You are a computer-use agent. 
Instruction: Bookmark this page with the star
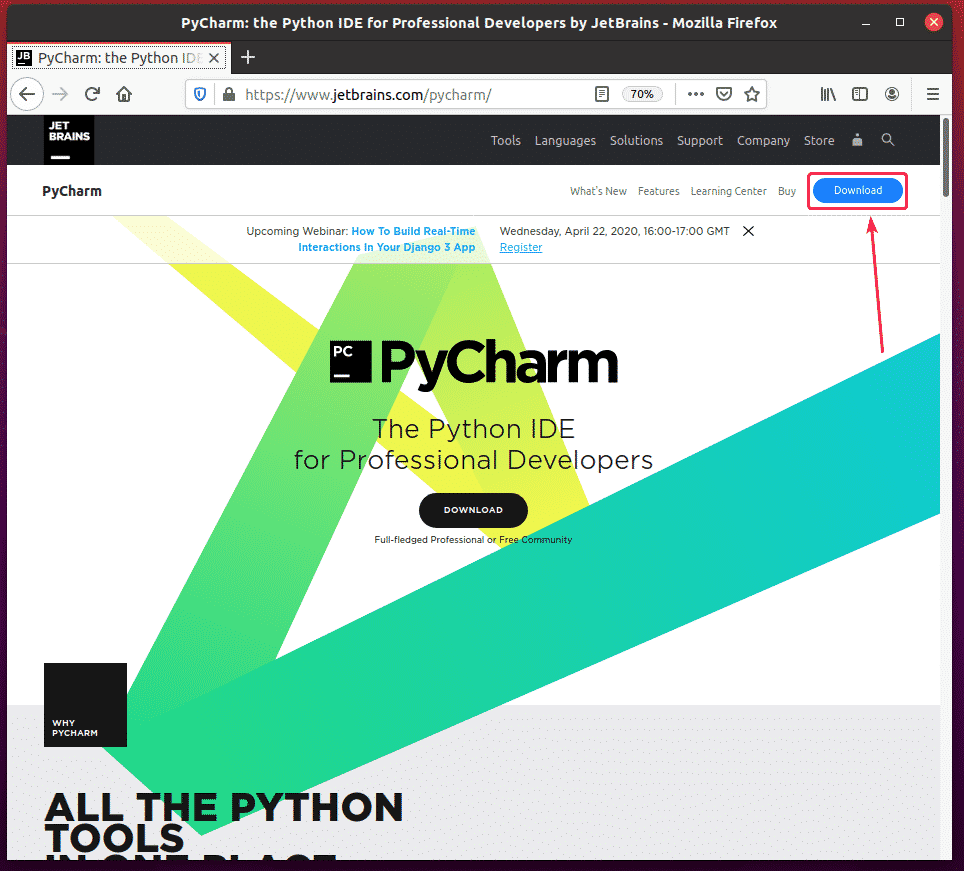pos(752,94)
